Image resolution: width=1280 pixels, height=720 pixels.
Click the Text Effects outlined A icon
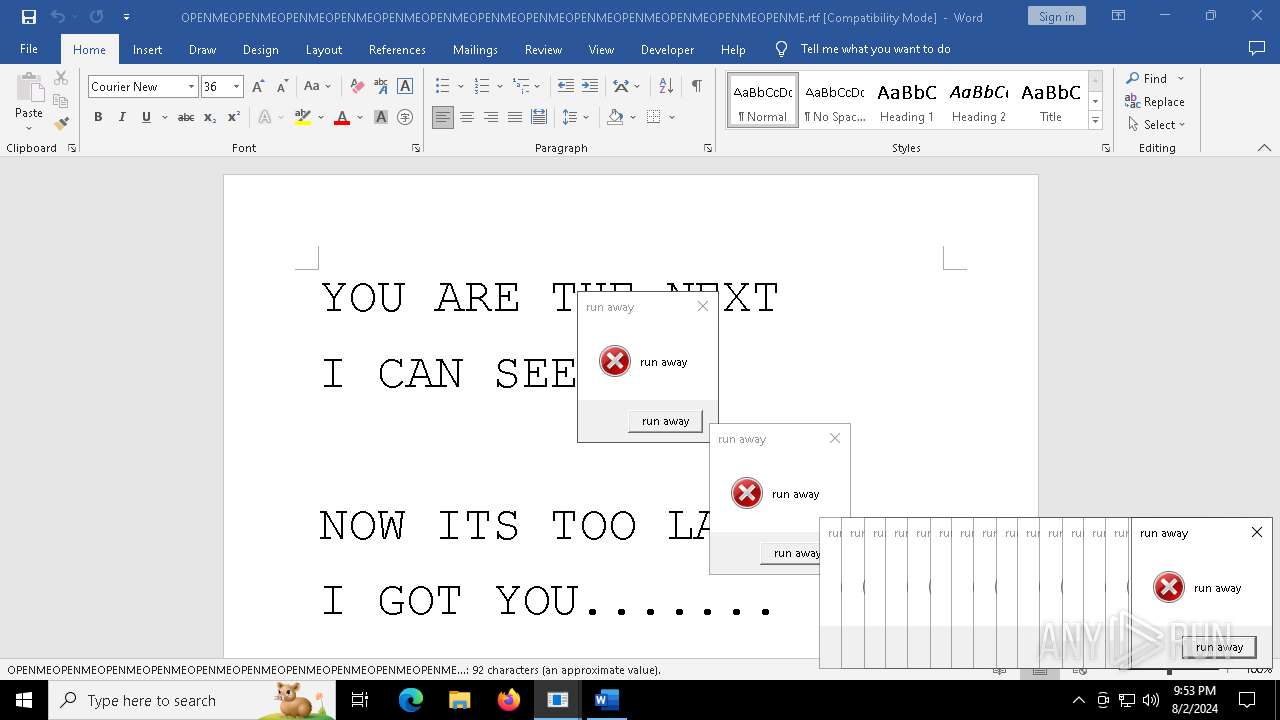(x=265, y=117)
